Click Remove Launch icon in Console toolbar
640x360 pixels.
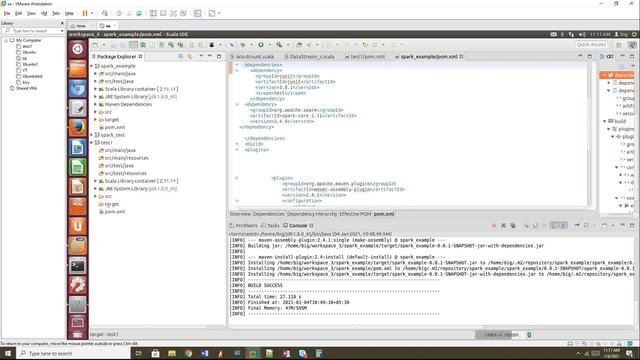point(503,225)
